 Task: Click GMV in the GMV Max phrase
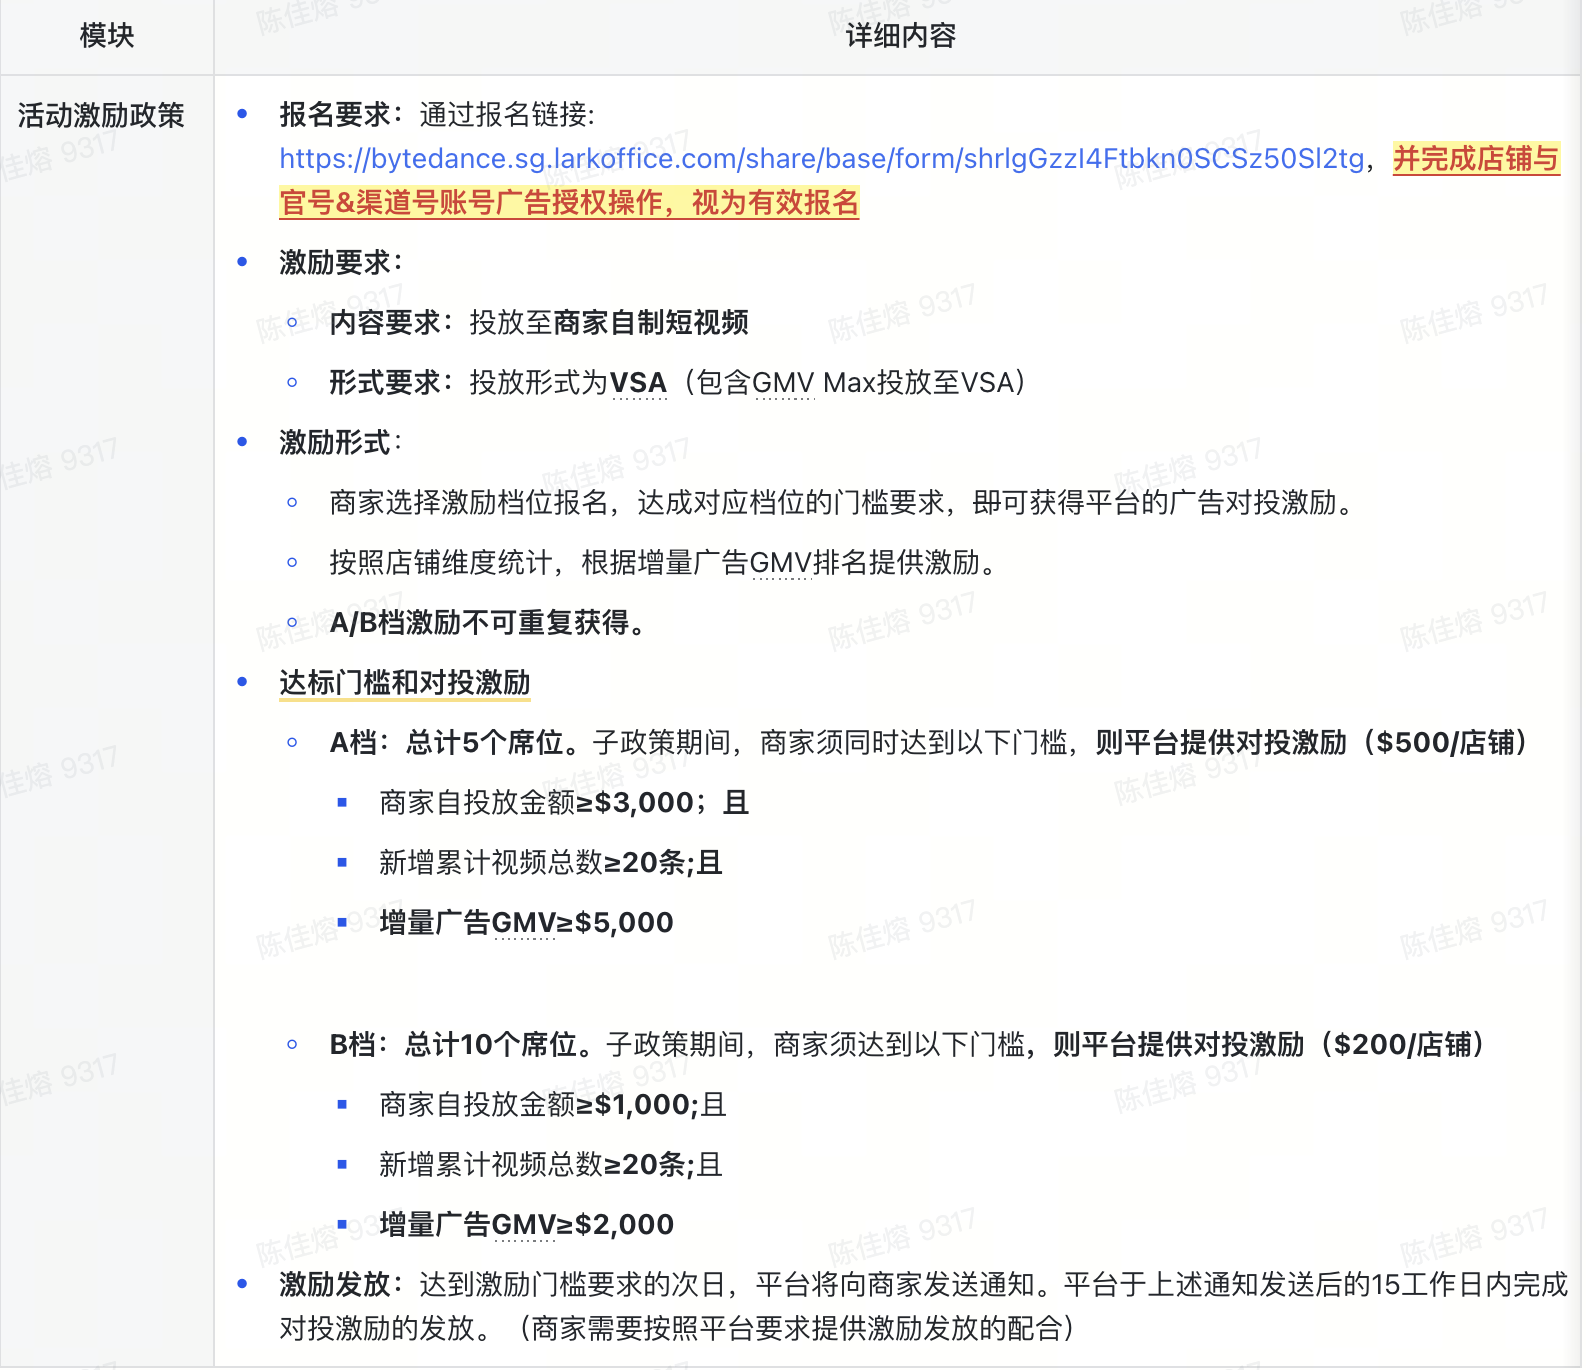pos(783,383)
